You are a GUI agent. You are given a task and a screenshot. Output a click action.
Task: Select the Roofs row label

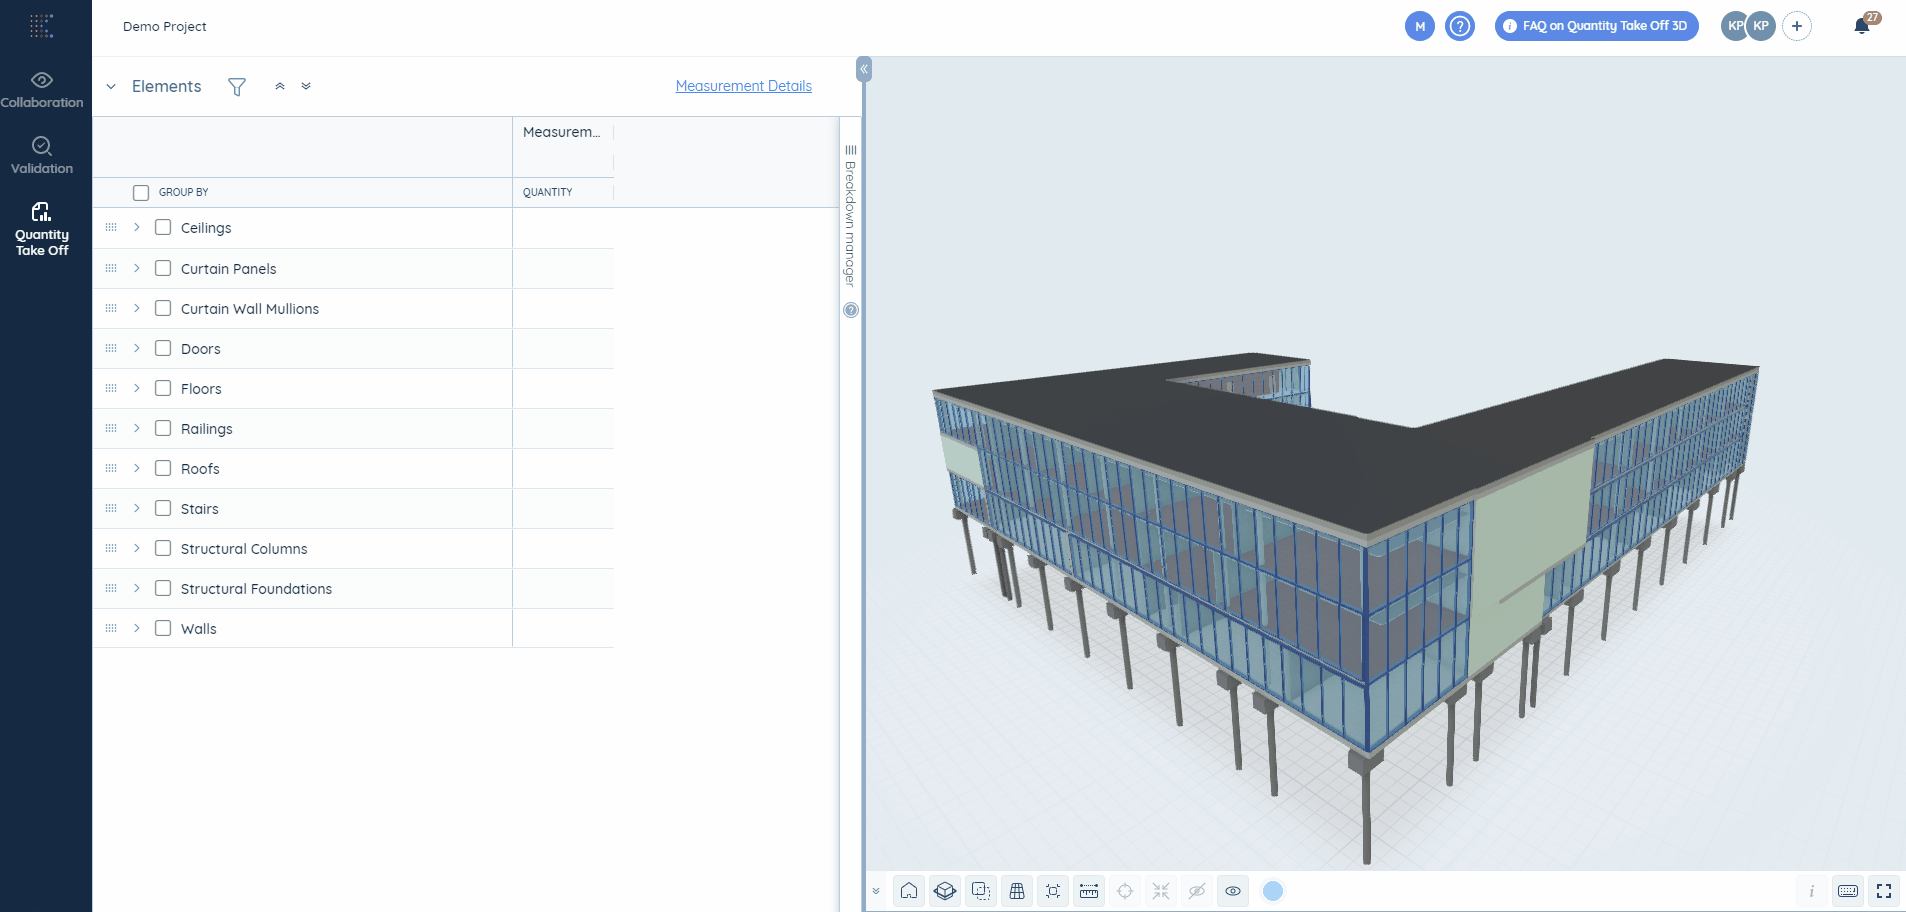click(200, 469)
